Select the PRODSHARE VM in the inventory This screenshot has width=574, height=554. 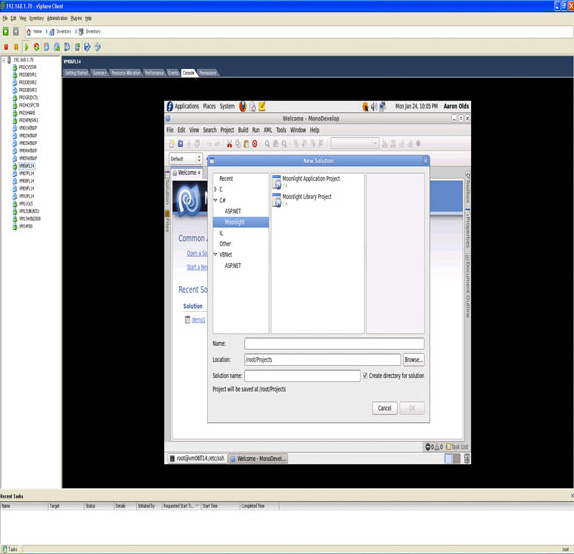pyautogui.click(x=27, y=113)
